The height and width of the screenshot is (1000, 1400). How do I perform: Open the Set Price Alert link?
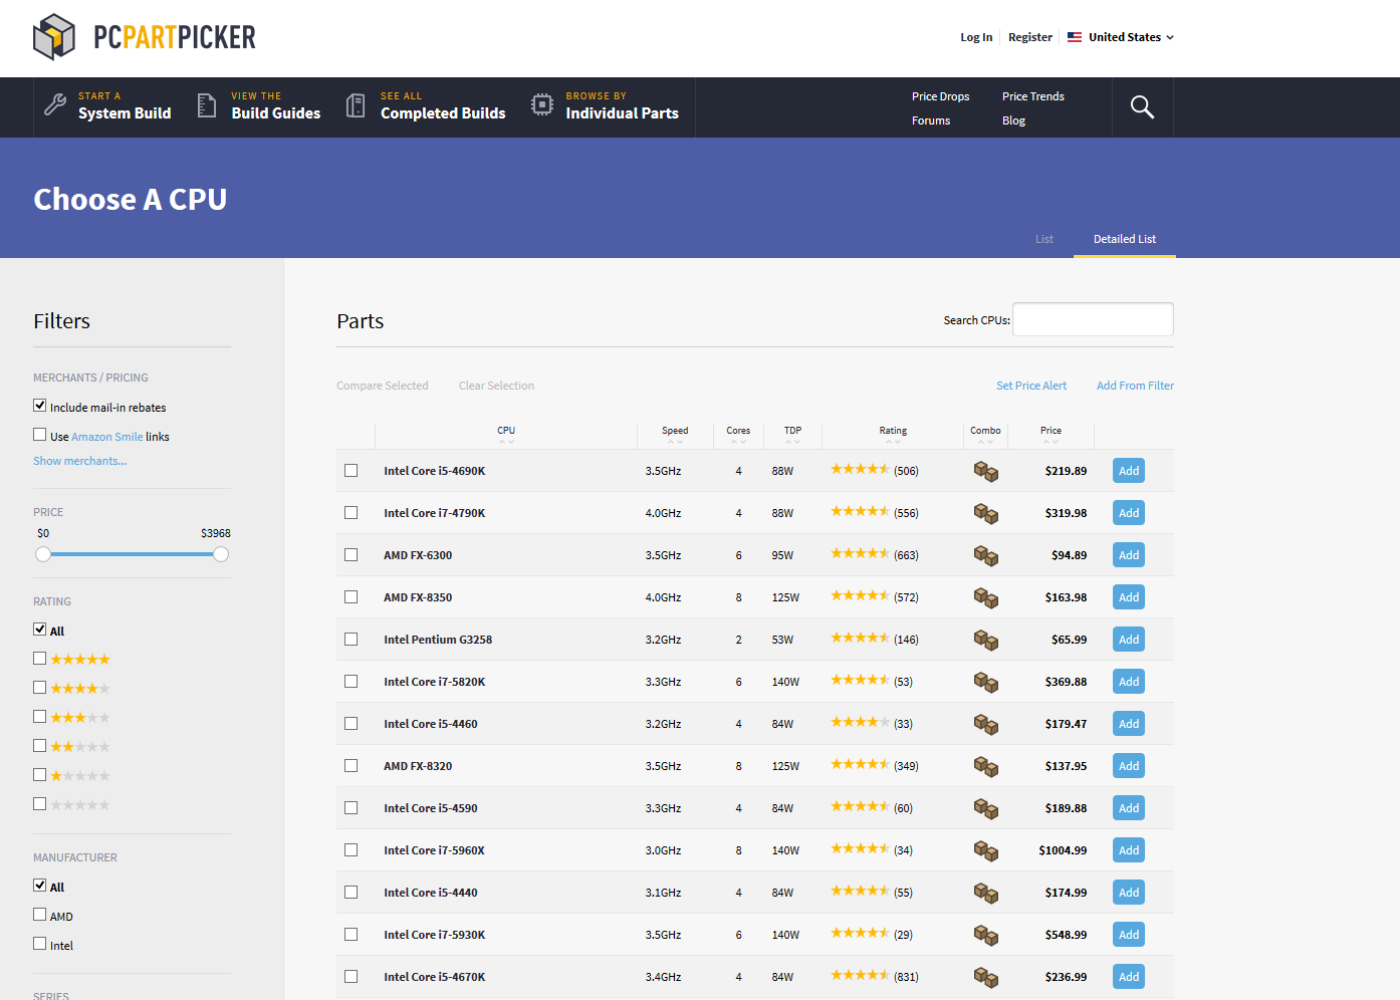point(1031,386)
